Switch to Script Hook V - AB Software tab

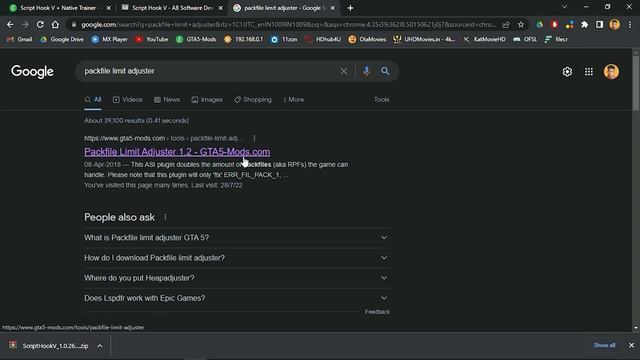point(172,8)
